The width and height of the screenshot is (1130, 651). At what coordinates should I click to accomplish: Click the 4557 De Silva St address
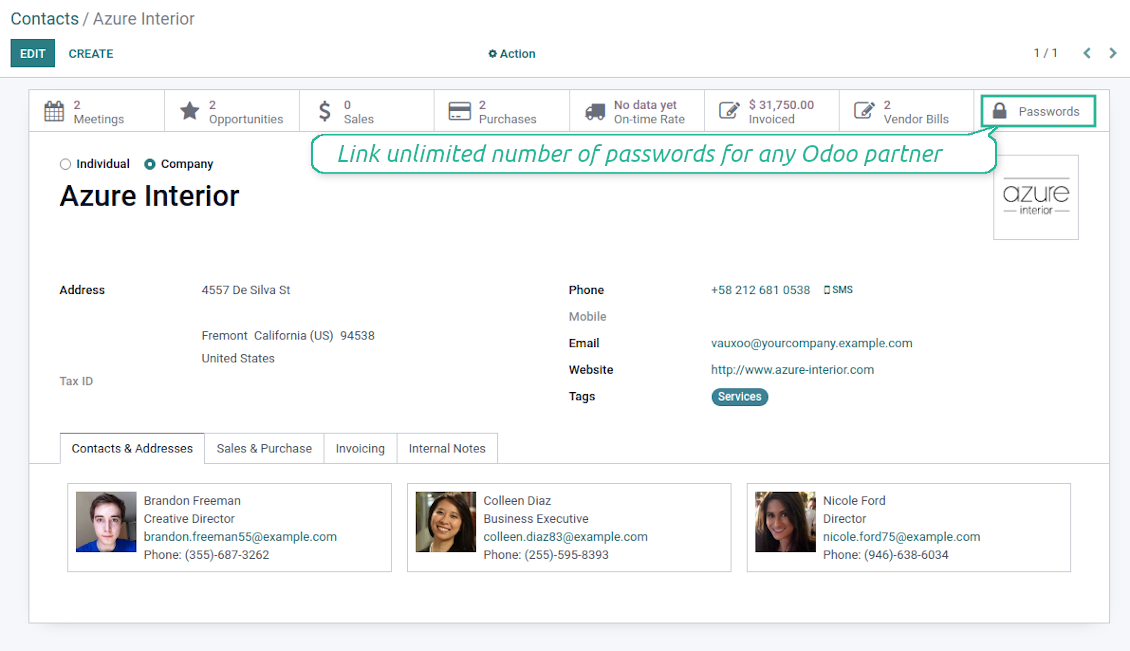246,290
